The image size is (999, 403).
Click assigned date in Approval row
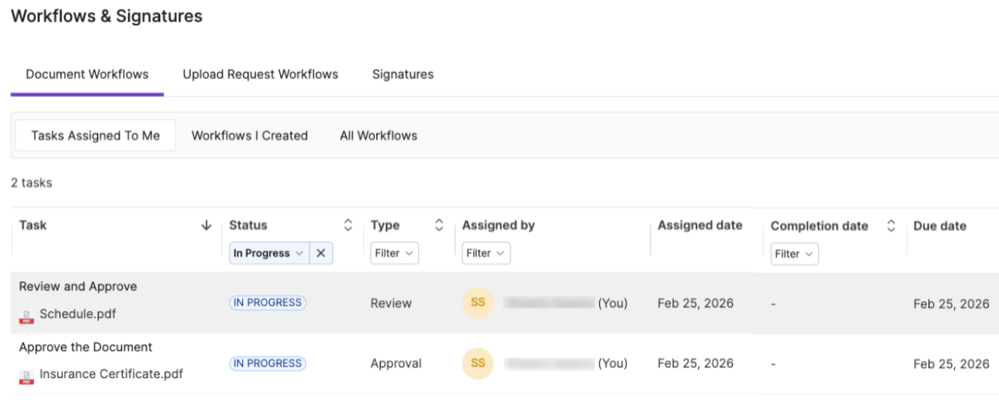(x=696, y=364)
